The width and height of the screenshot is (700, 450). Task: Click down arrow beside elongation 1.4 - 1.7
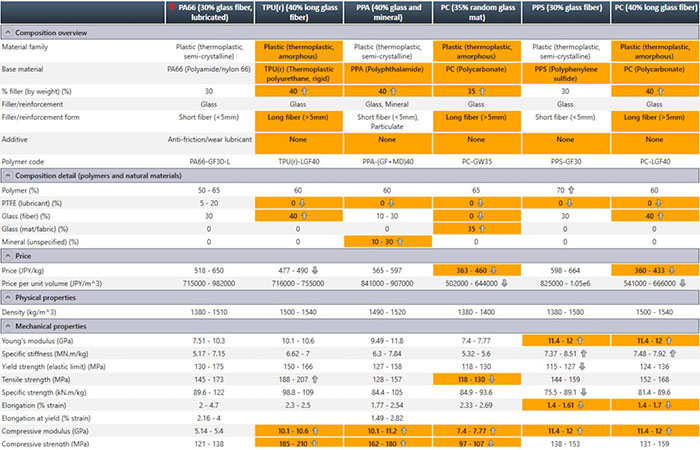point(668,405)
